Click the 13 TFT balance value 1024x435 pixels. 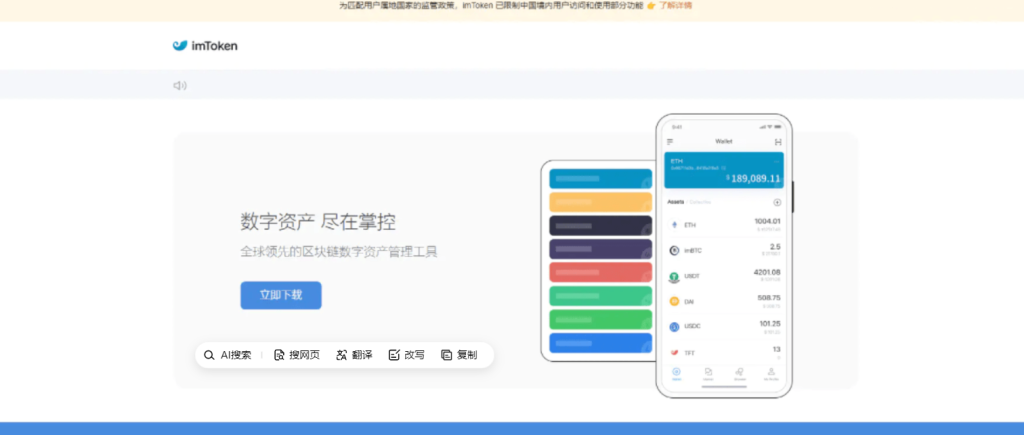pyautogui.click(x=776, y=349)
